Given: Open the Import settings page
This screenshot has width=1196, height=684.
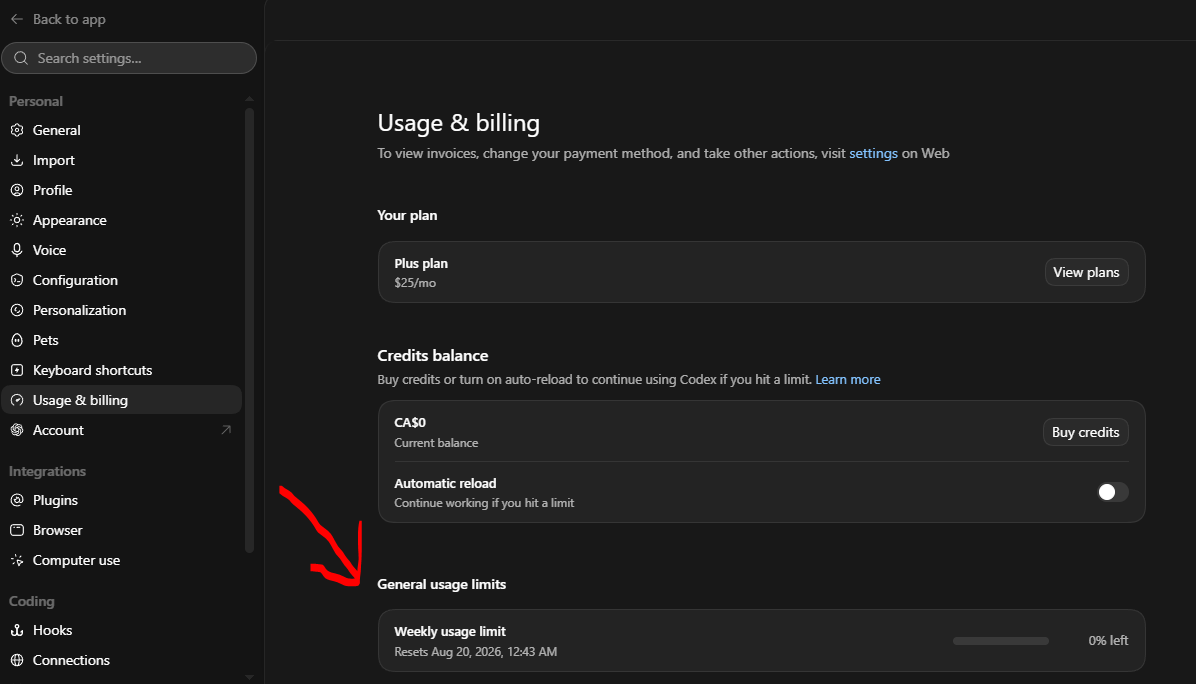Looking at the screenshot, I should [122, 160].
